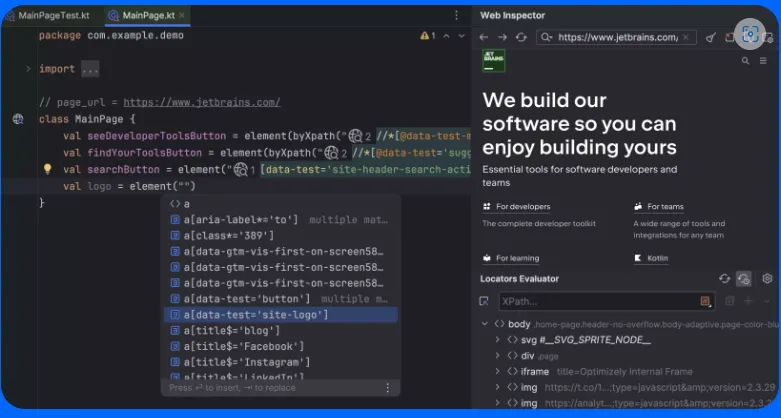Click the yellow lightbulb intention icon
The height and width of the screenshot is (418, 781).
click(x=47, y=169)
